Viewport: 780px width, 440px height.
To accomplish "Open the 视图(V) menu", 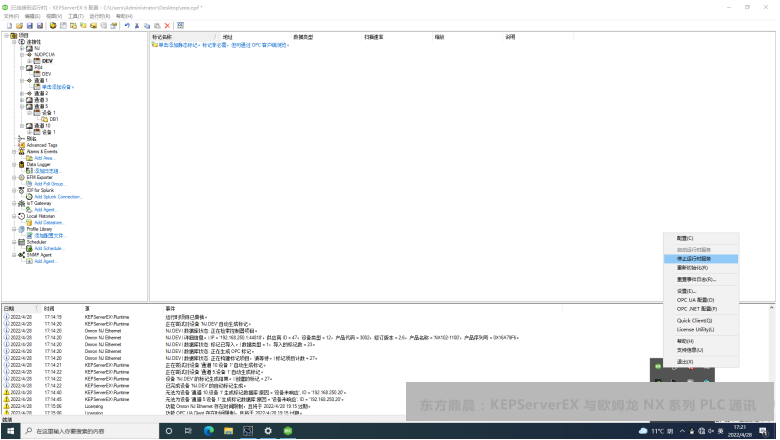I will (54, 16).
